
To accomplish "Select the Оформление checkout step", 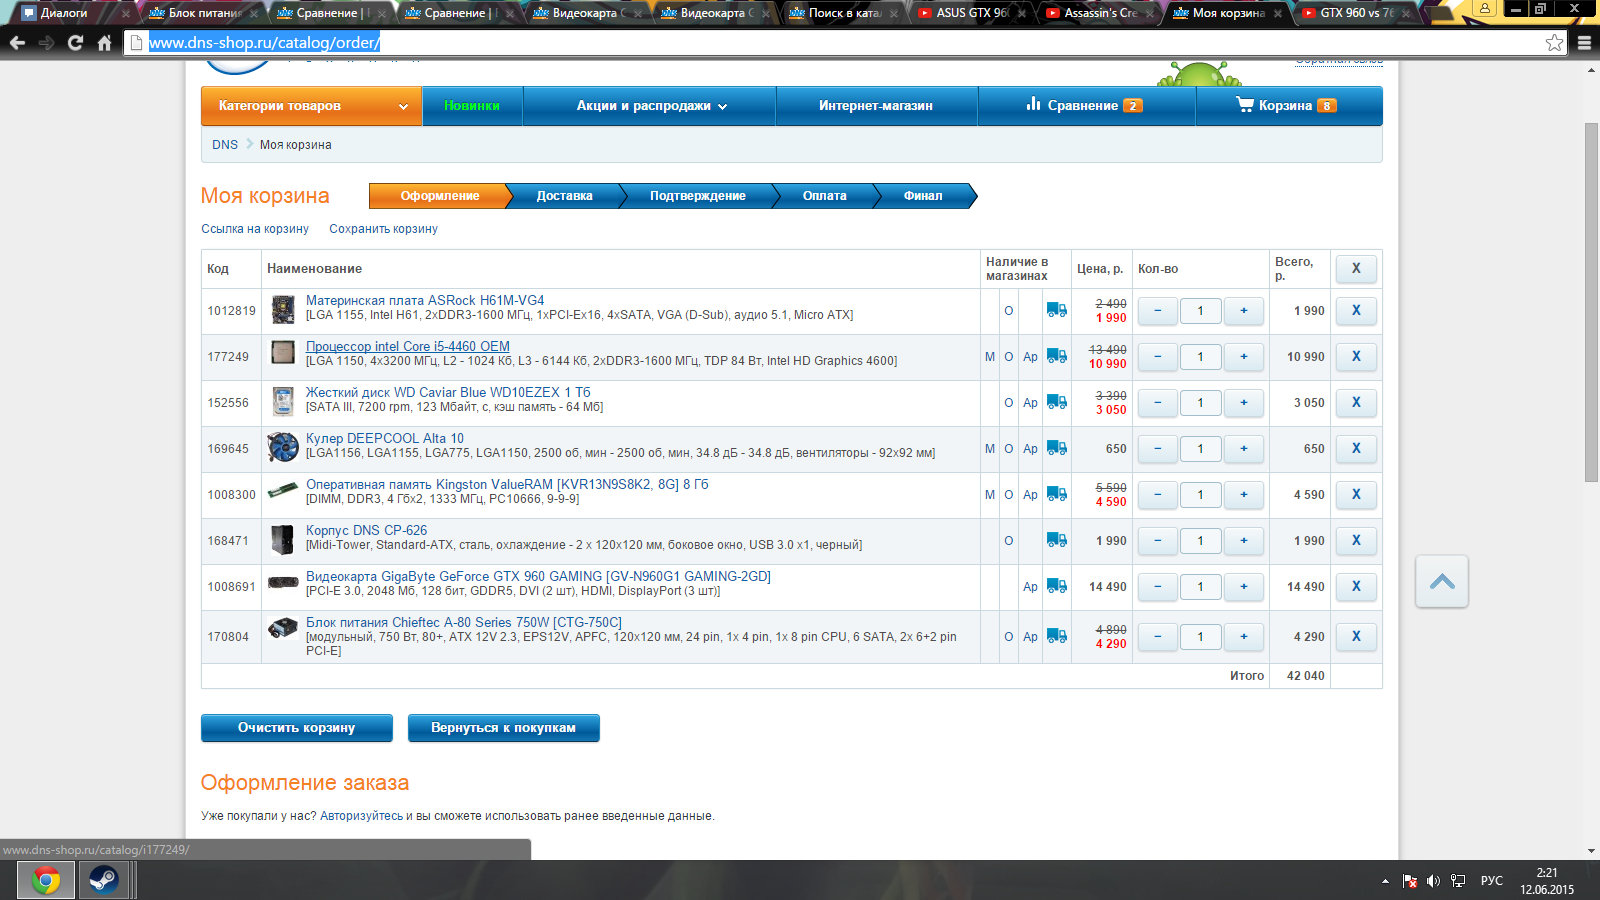I will (440, 196).
